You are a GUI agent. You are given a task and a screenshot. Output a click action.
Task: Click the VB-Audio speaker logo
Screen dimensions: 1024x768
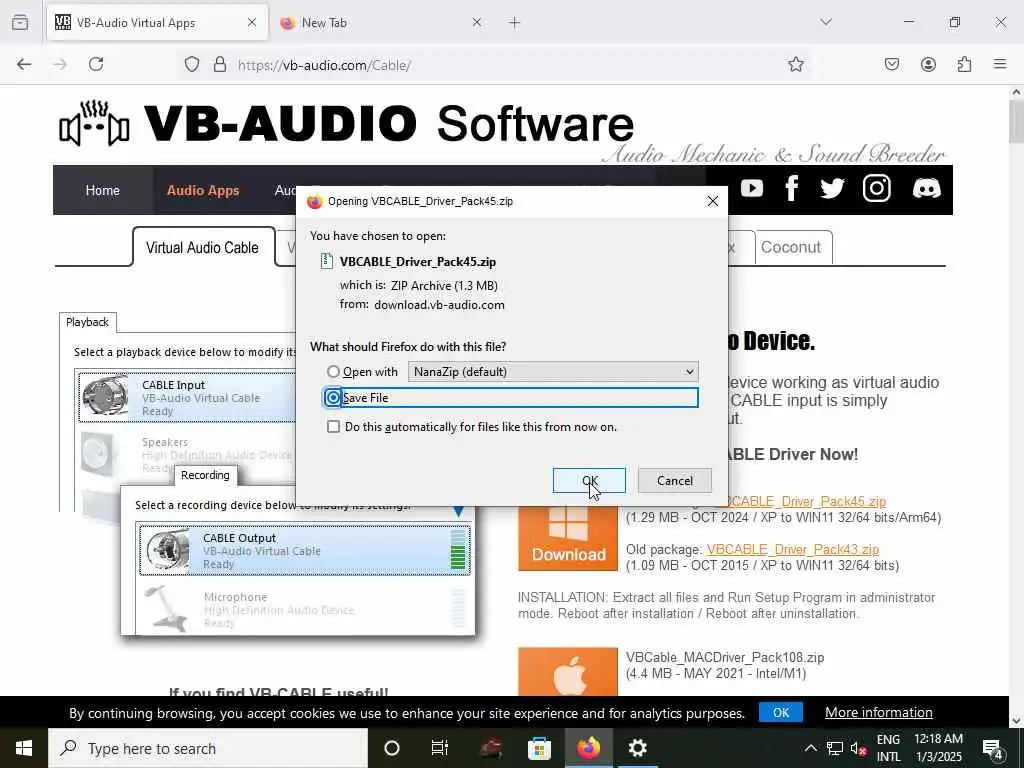click(x=94, y=124)
